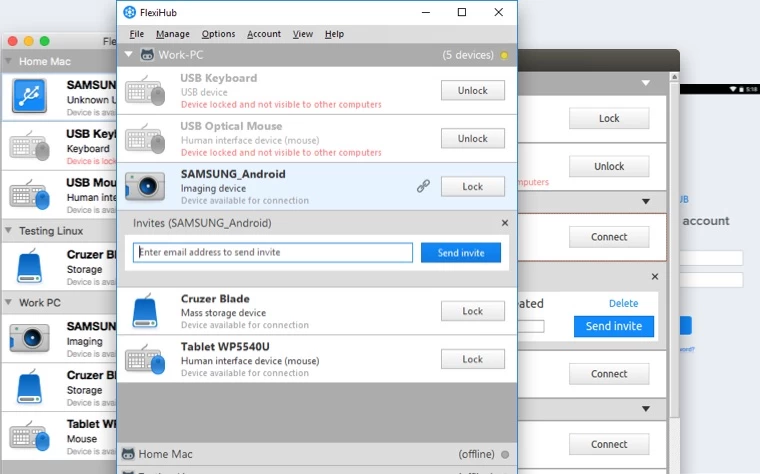This screenshot has height=474, width=760.
Task: Click the red close button of the Mac window
Action: tap(13, 41)
